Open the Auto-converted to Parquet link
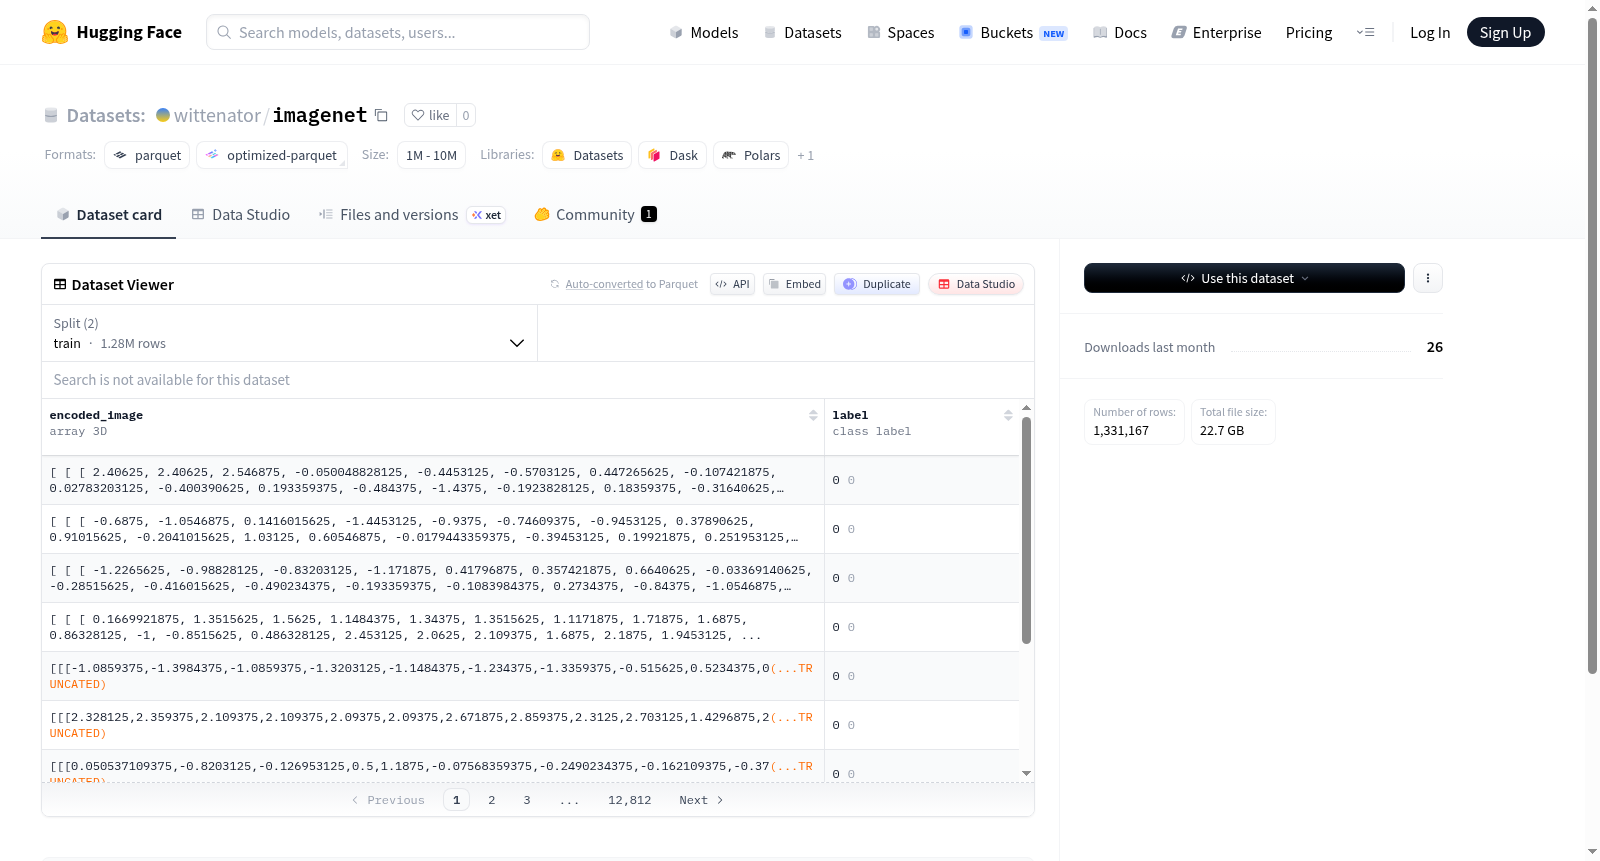 (632, 284)
